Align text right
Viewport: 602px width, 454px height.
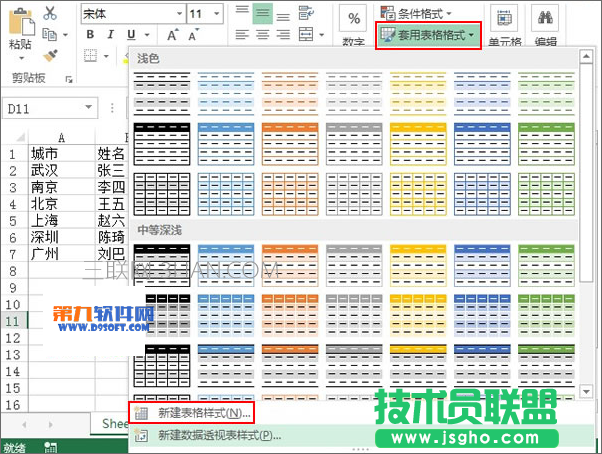coord(283,35)
